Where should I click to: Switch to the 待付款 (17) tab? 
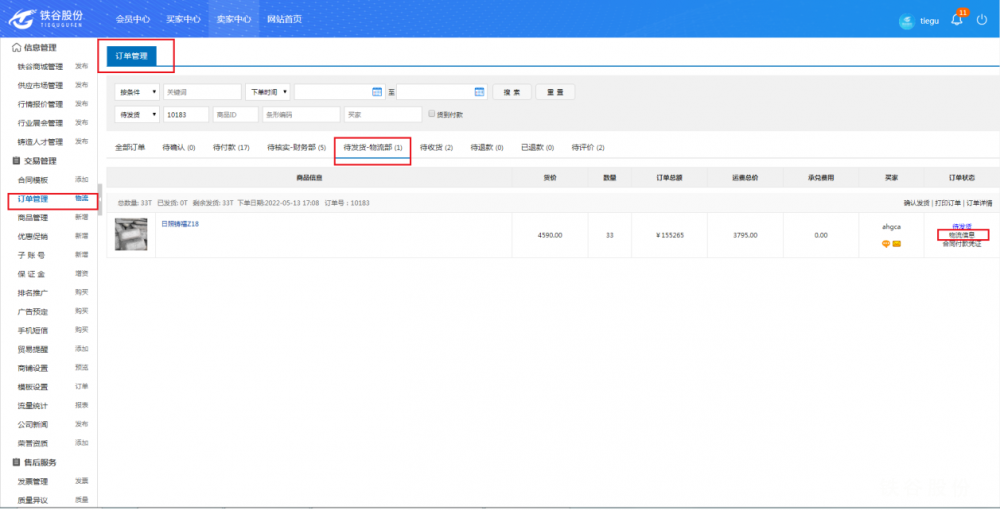tap(231, 147)
